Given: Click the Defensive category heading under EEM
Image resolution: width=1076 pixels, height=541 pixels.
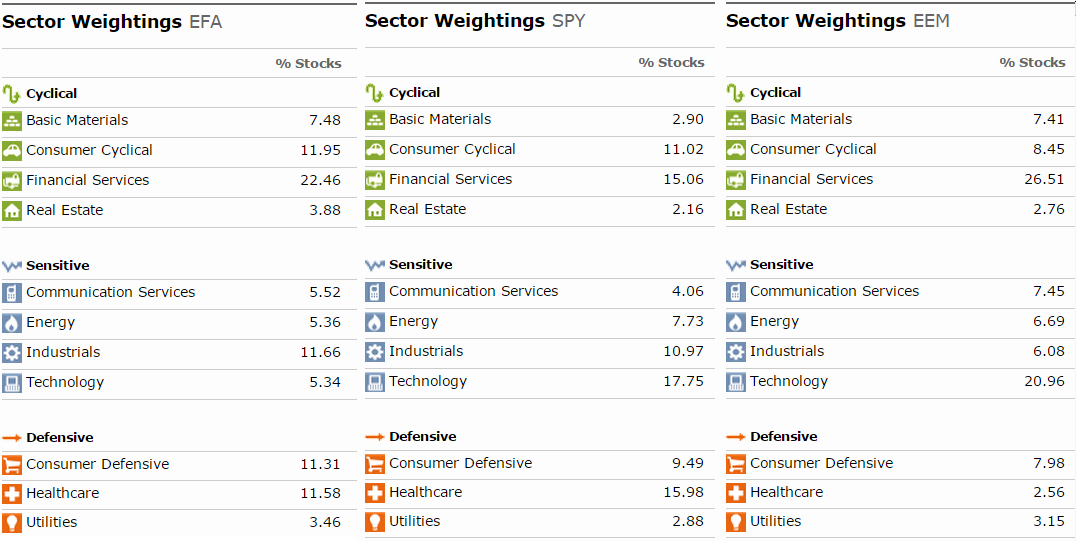Looking at the screenshot, I should tap(783, 437).
